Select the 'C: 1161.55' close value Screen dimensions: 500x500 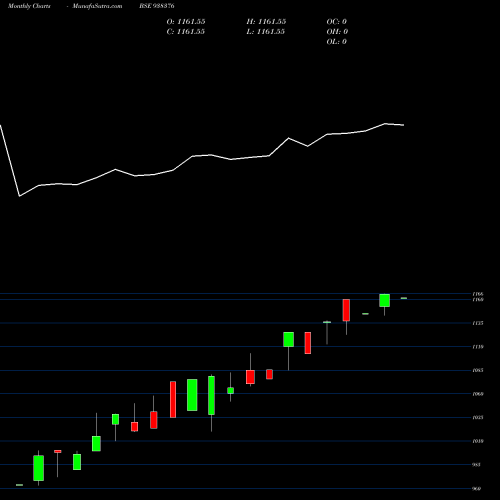pyautogui.click(x=186, y=32)
